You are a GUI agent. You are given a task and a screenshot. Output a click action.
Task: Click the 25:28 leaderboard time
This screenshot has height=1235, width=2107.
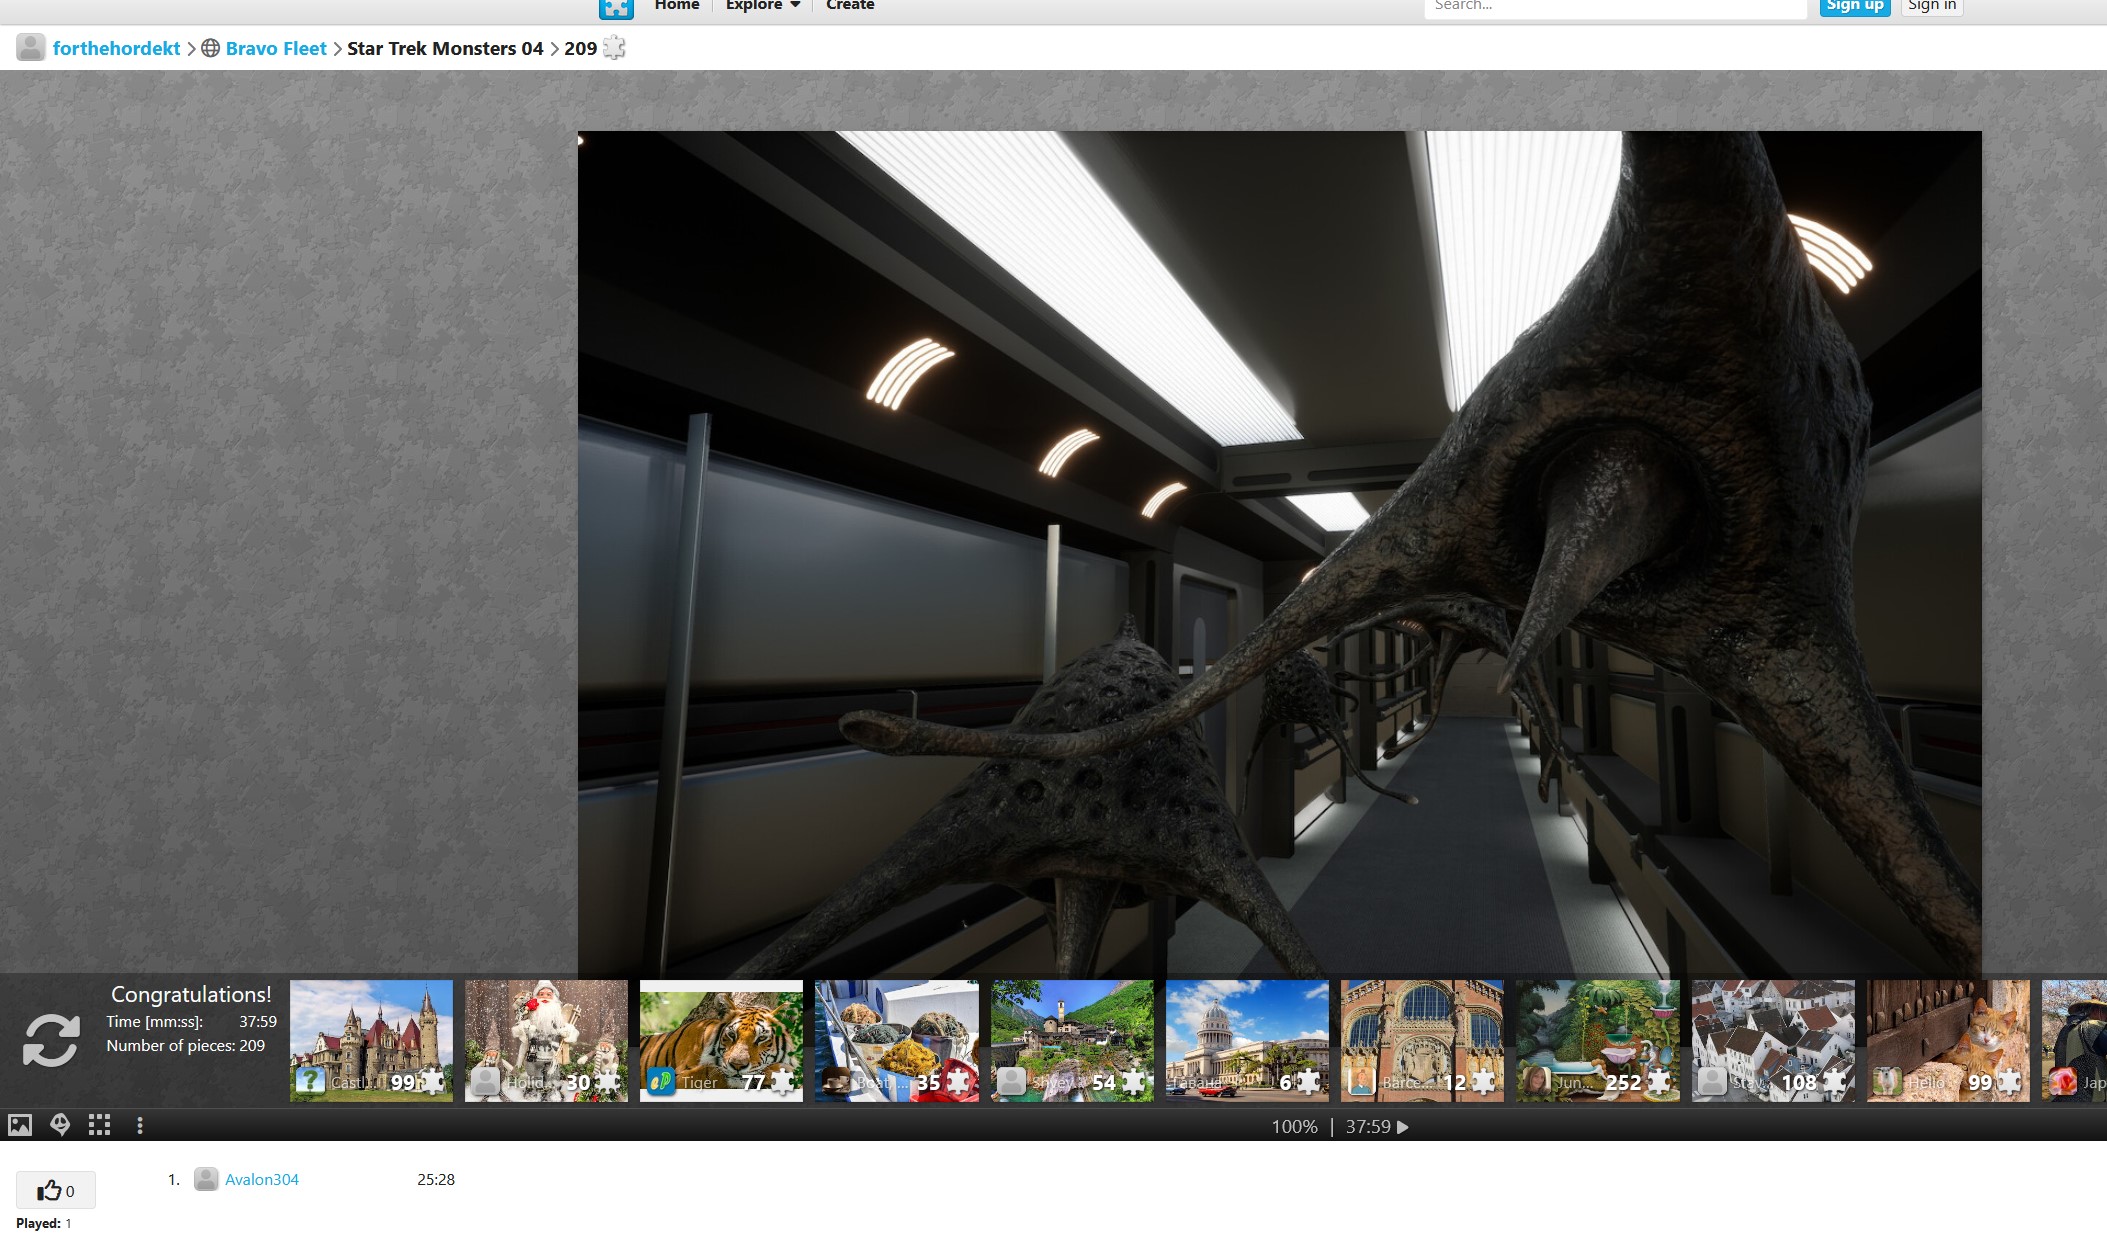click(436, 1179)
